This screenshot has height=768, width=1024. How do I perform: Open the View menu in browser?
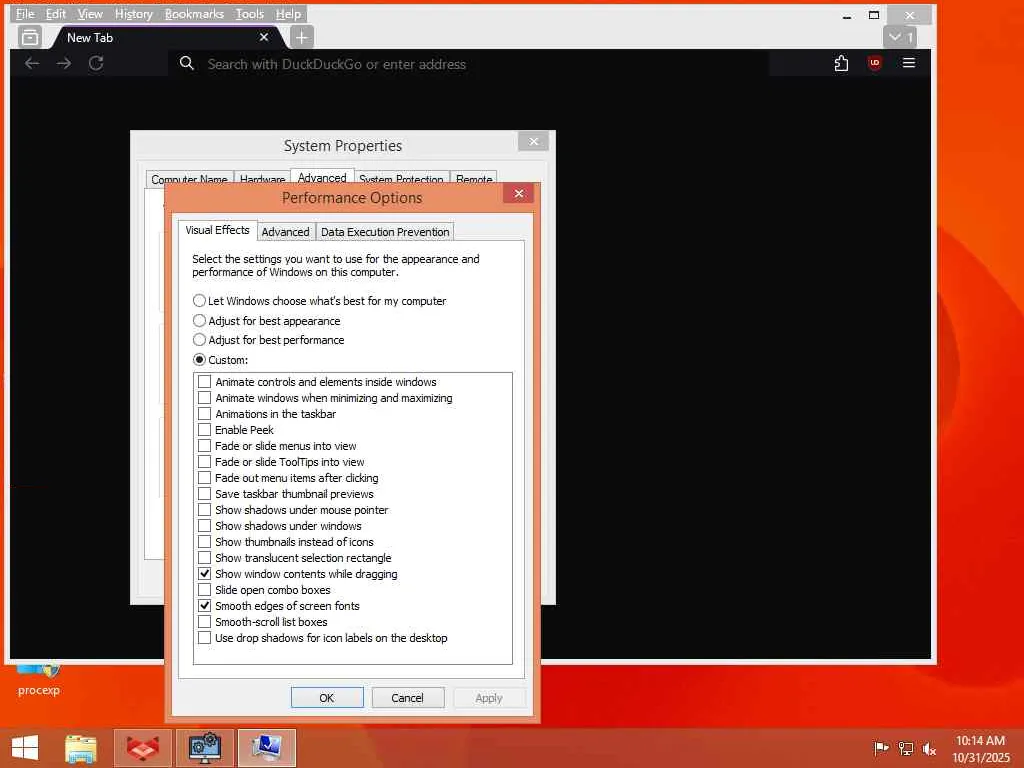(89, 14)
